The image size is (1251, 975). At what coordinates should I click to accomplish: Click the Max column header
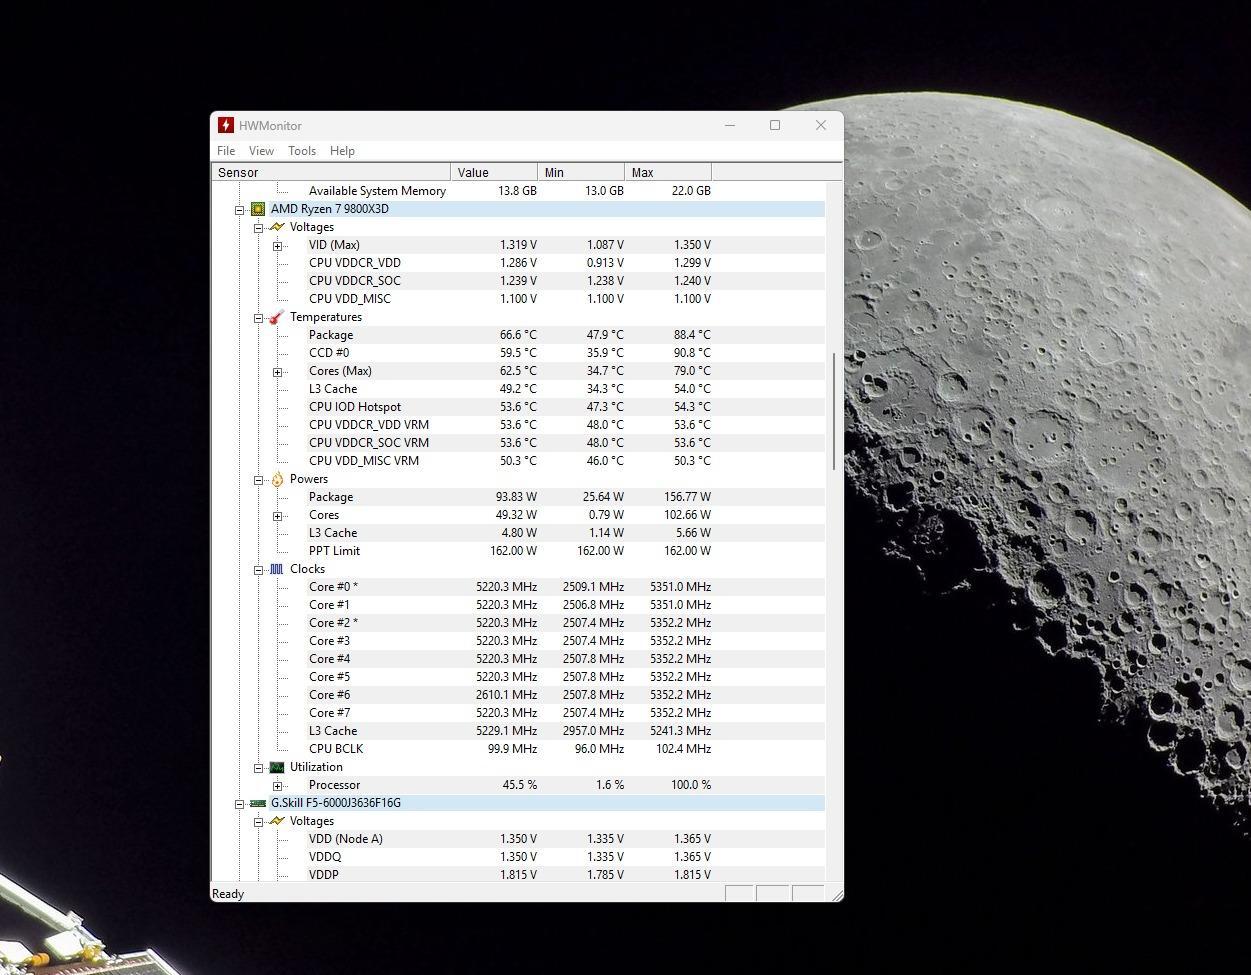[668, 172]
